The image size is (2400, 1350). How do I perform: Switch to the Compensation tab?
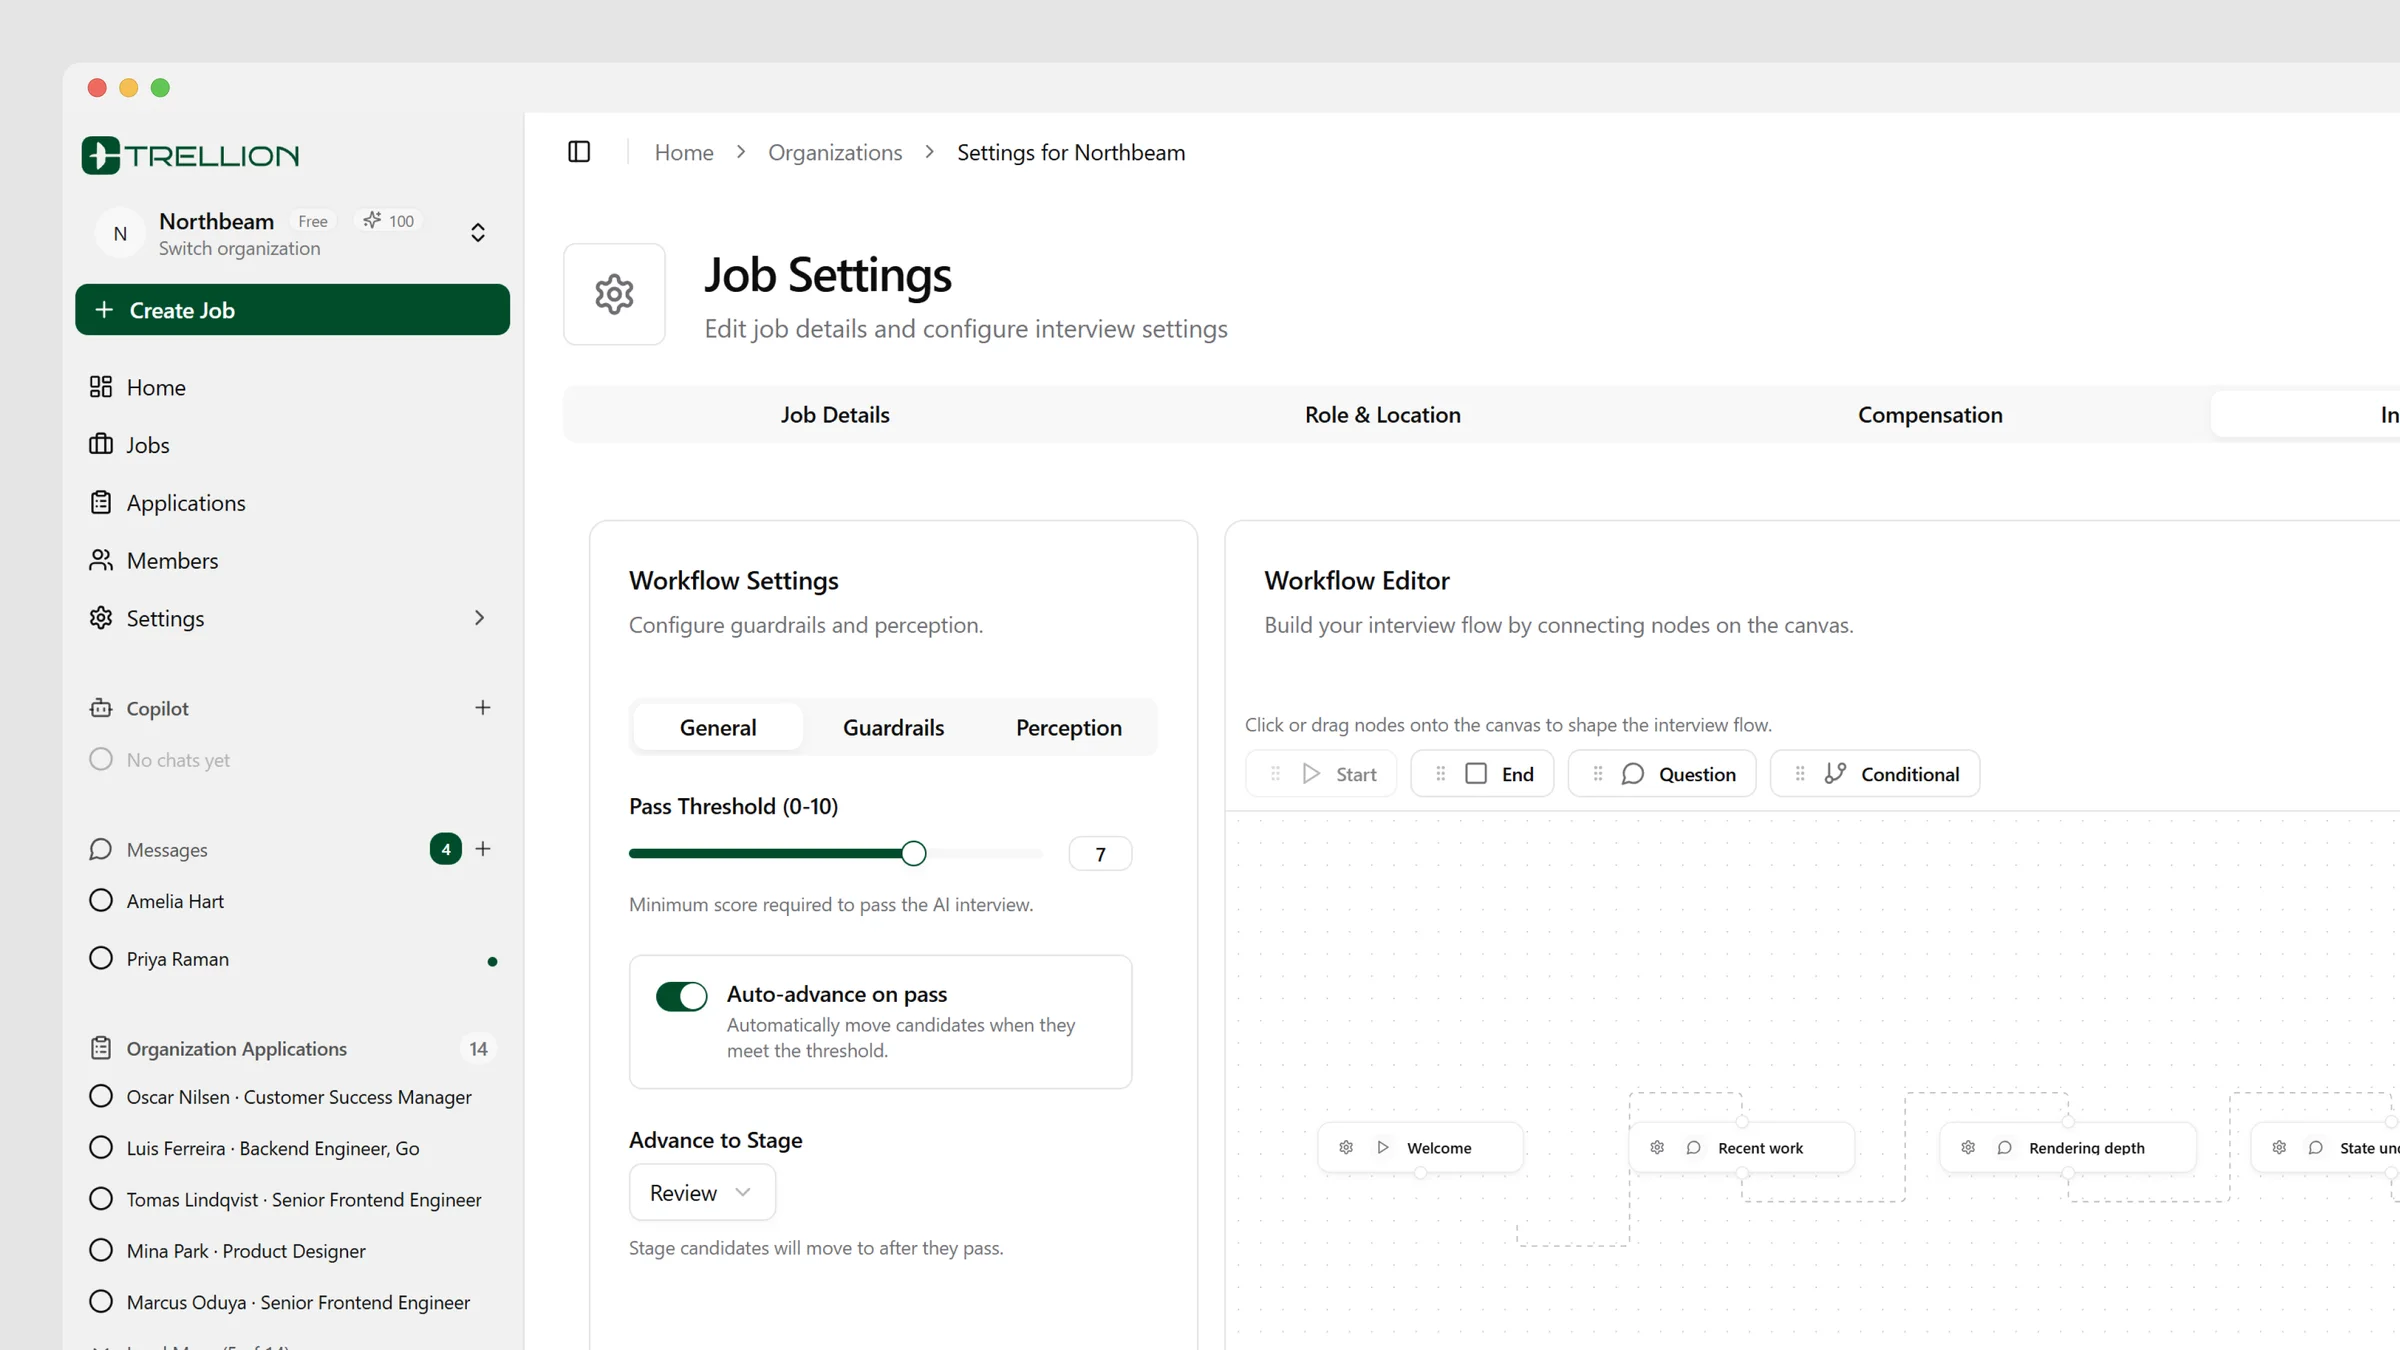1930,415
